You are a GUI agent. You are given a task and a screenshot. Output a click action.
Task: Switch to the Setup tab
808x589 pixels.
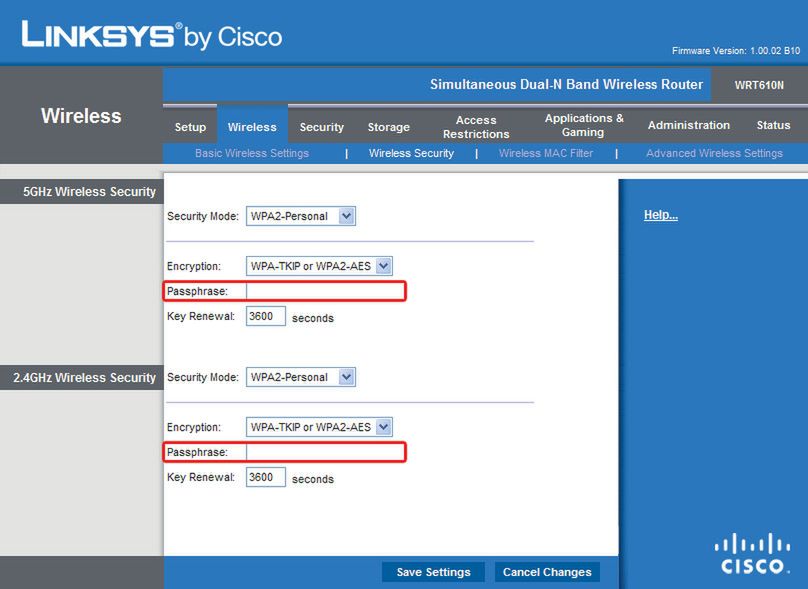pyautogui.click(x=190, y=127)
